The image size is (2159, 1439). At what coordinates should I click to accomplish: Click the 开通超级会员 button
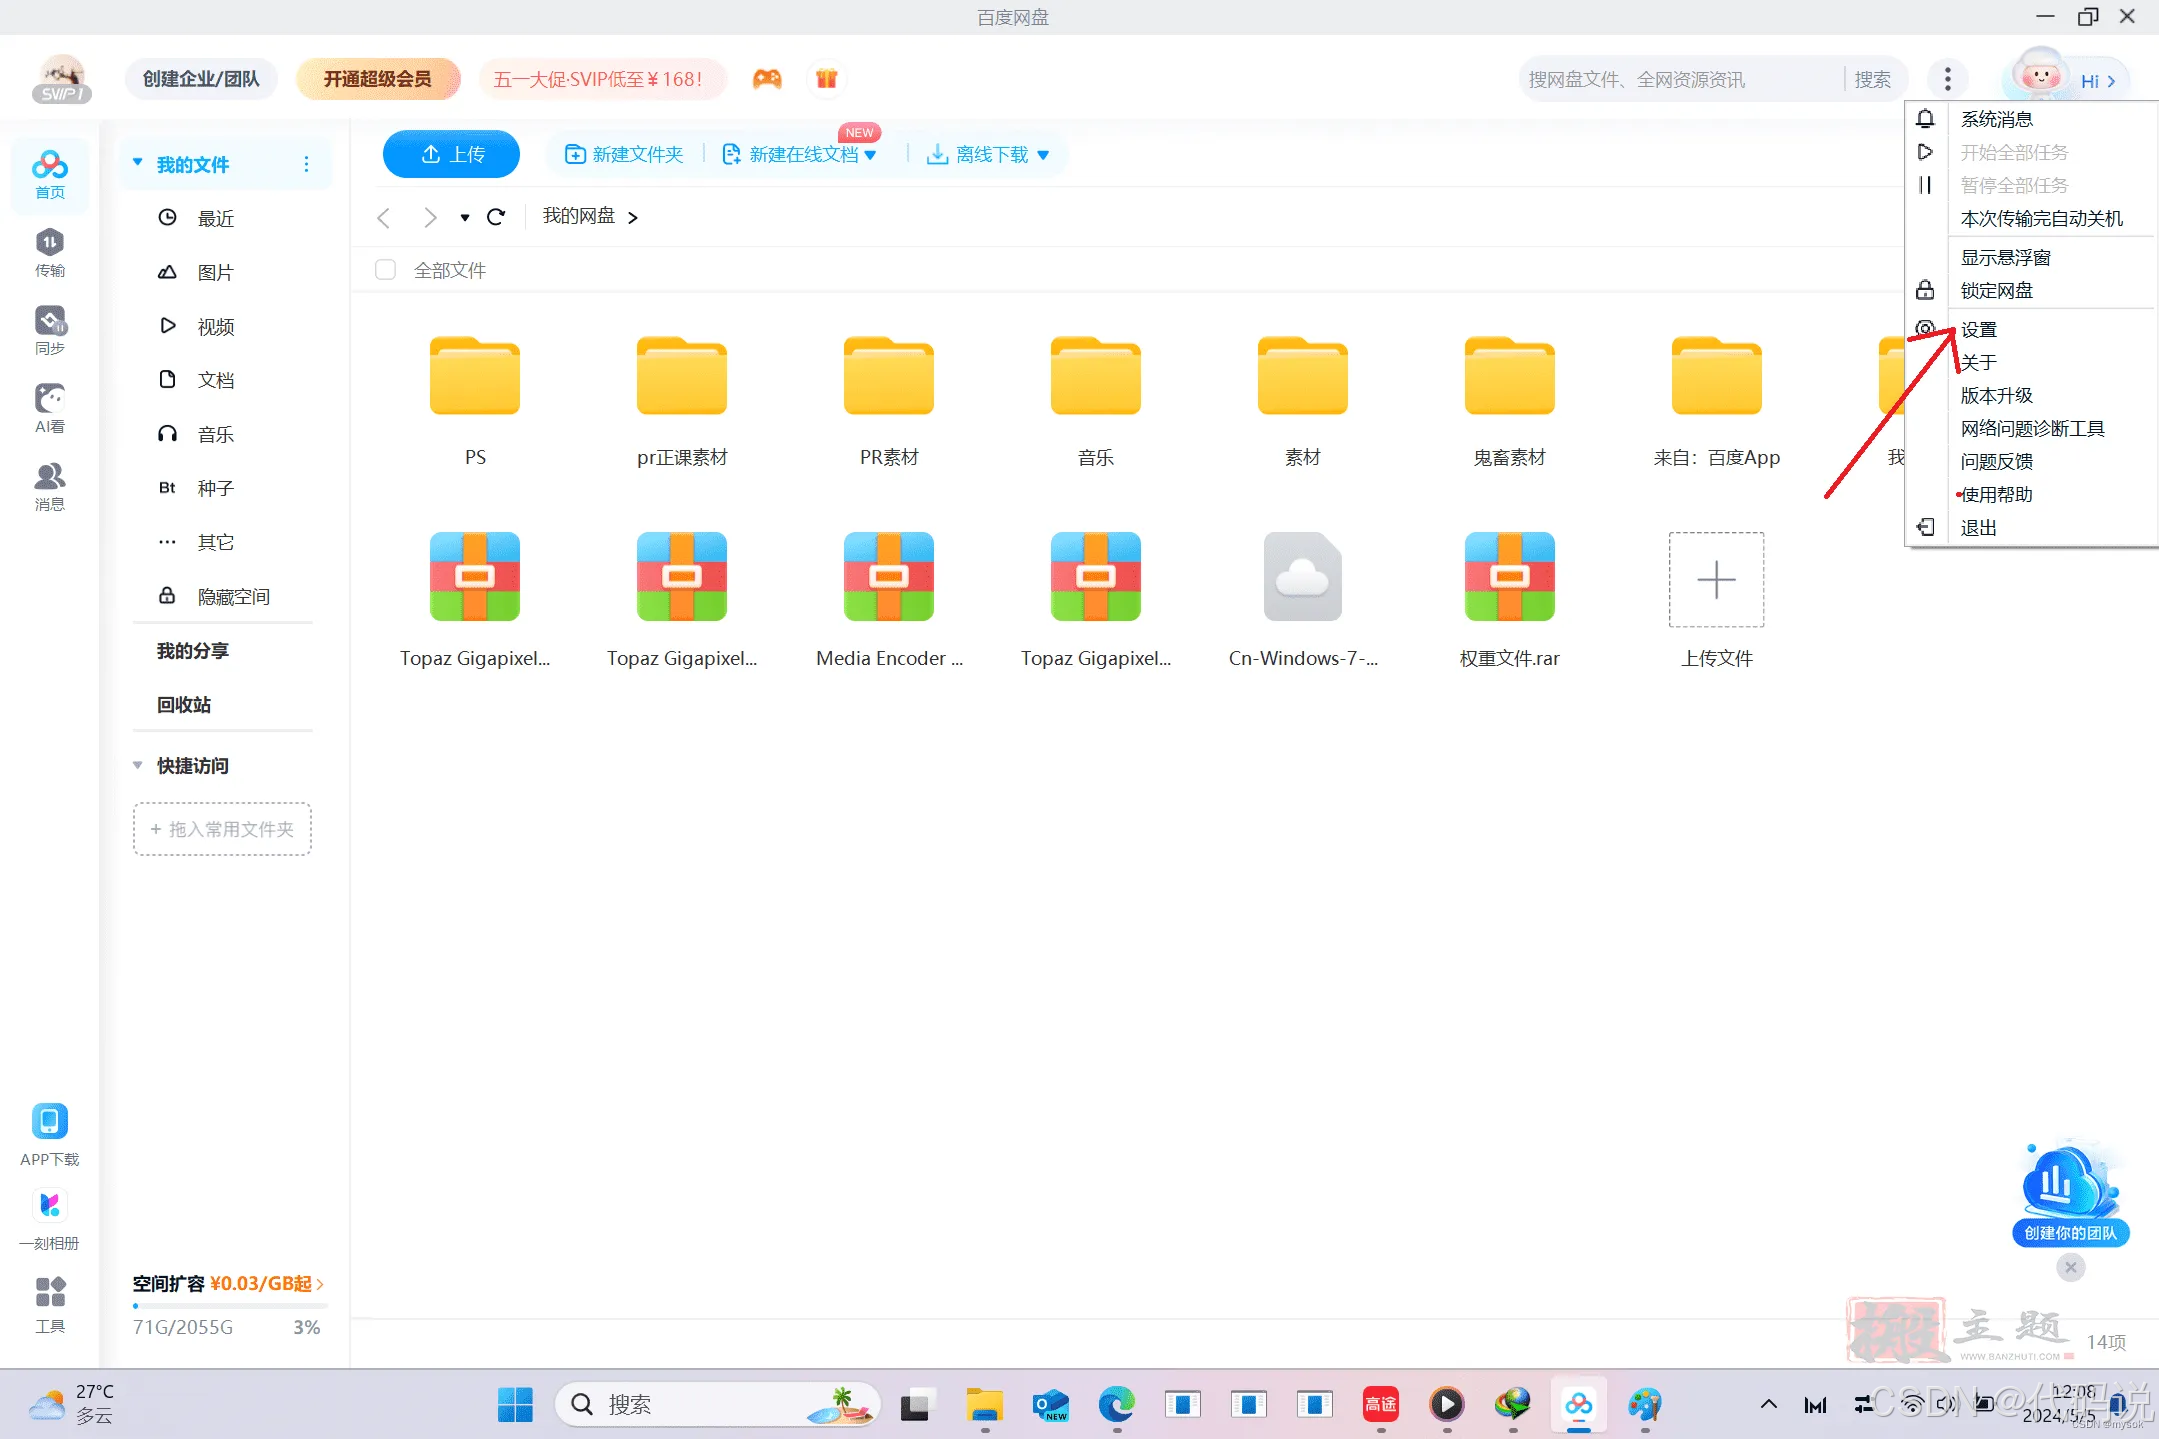[377, 79]
